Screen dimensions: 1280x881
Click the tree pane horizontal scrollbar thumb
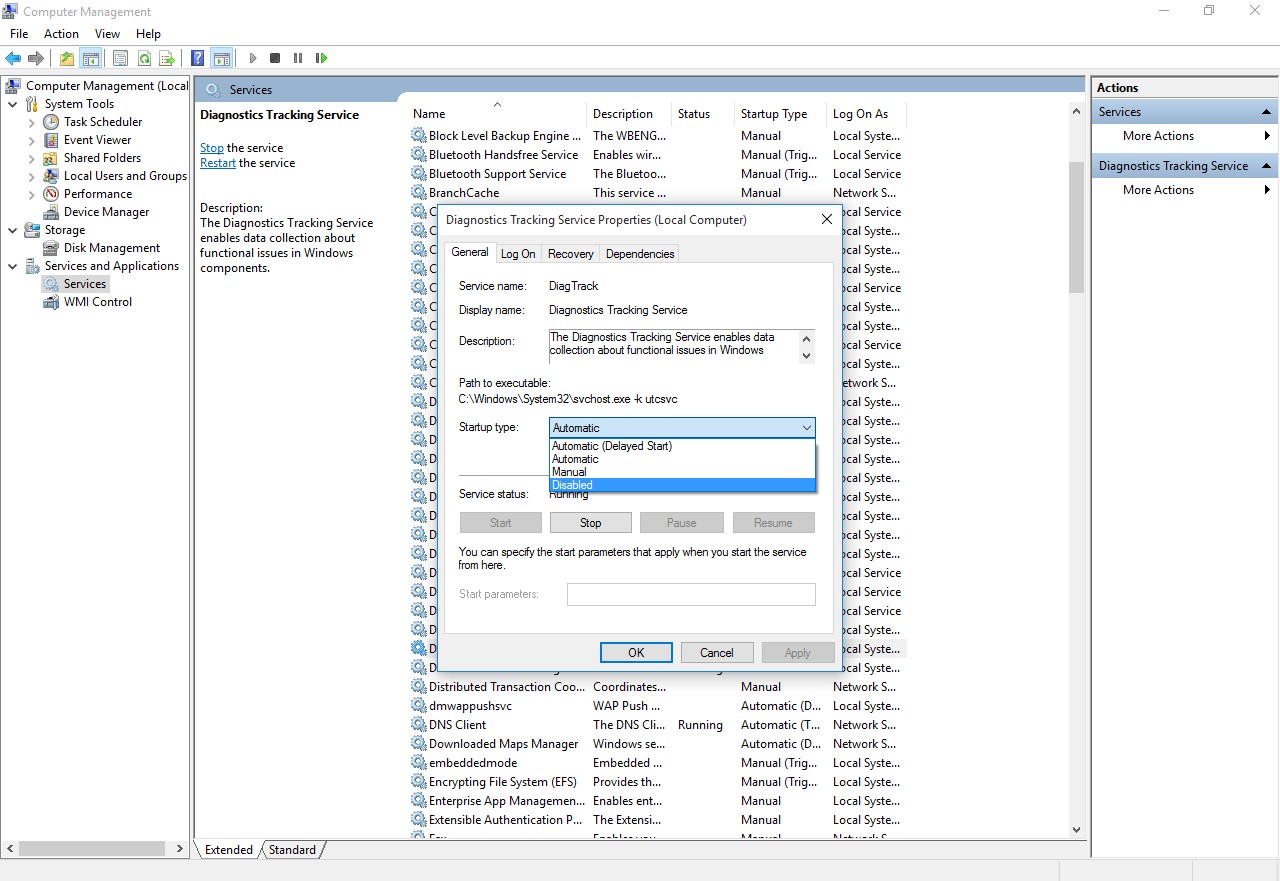click(92, 849)
